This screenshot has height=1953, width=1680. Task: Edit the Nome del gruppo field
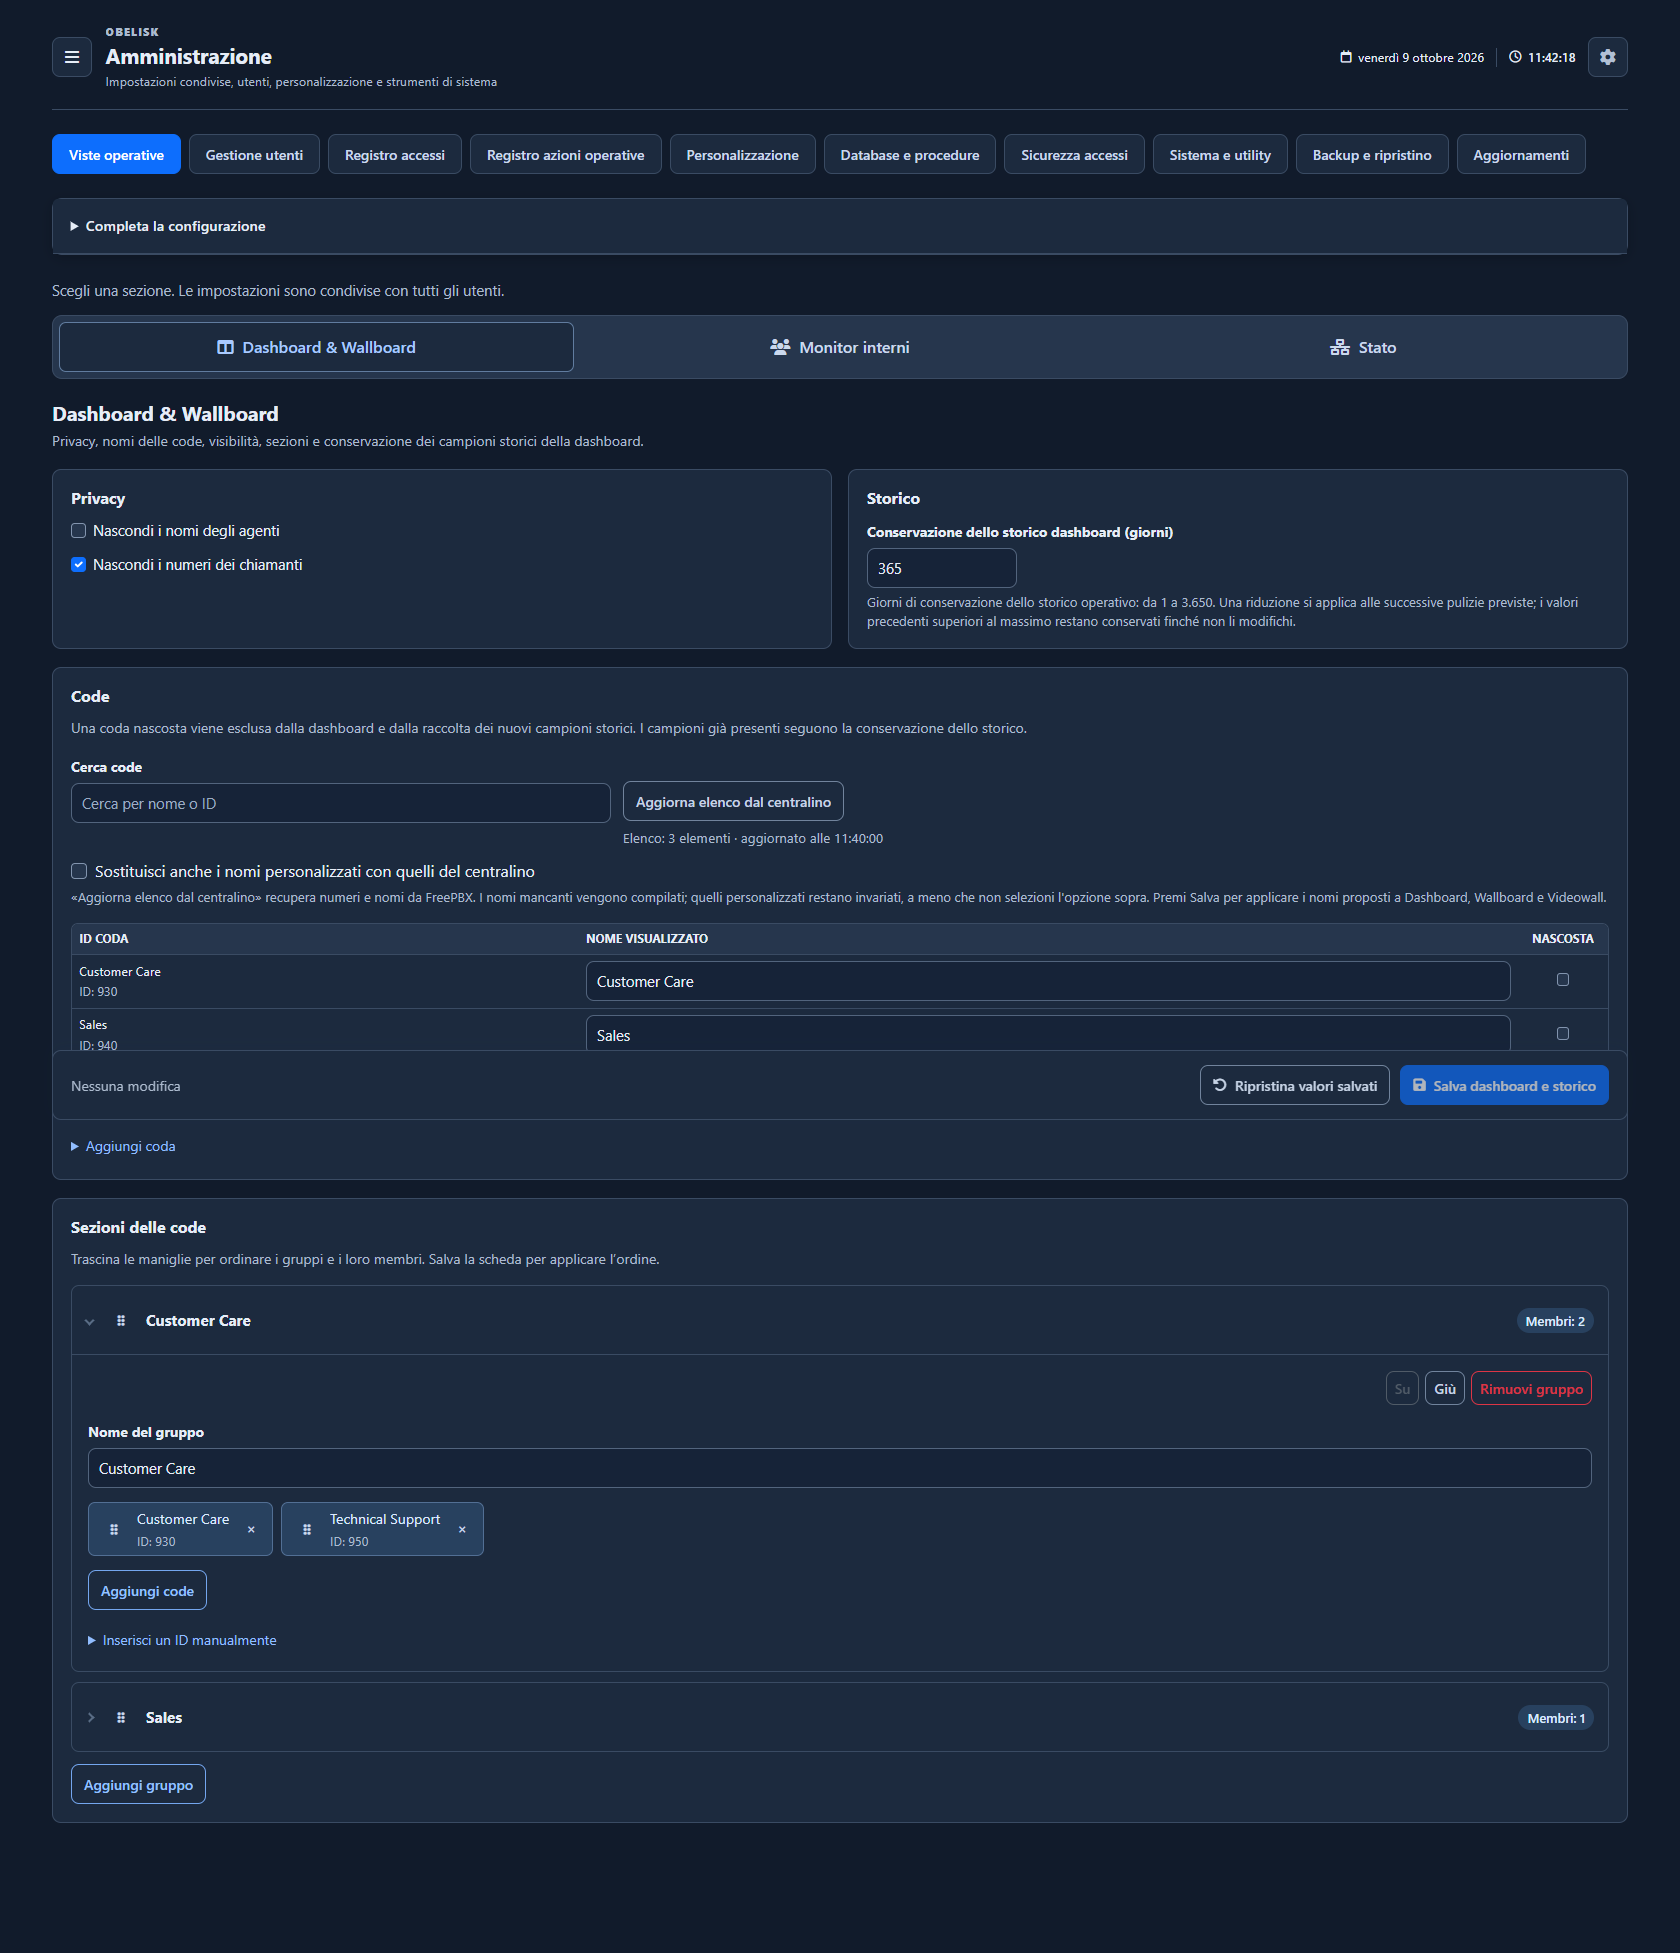(840, 1469)
